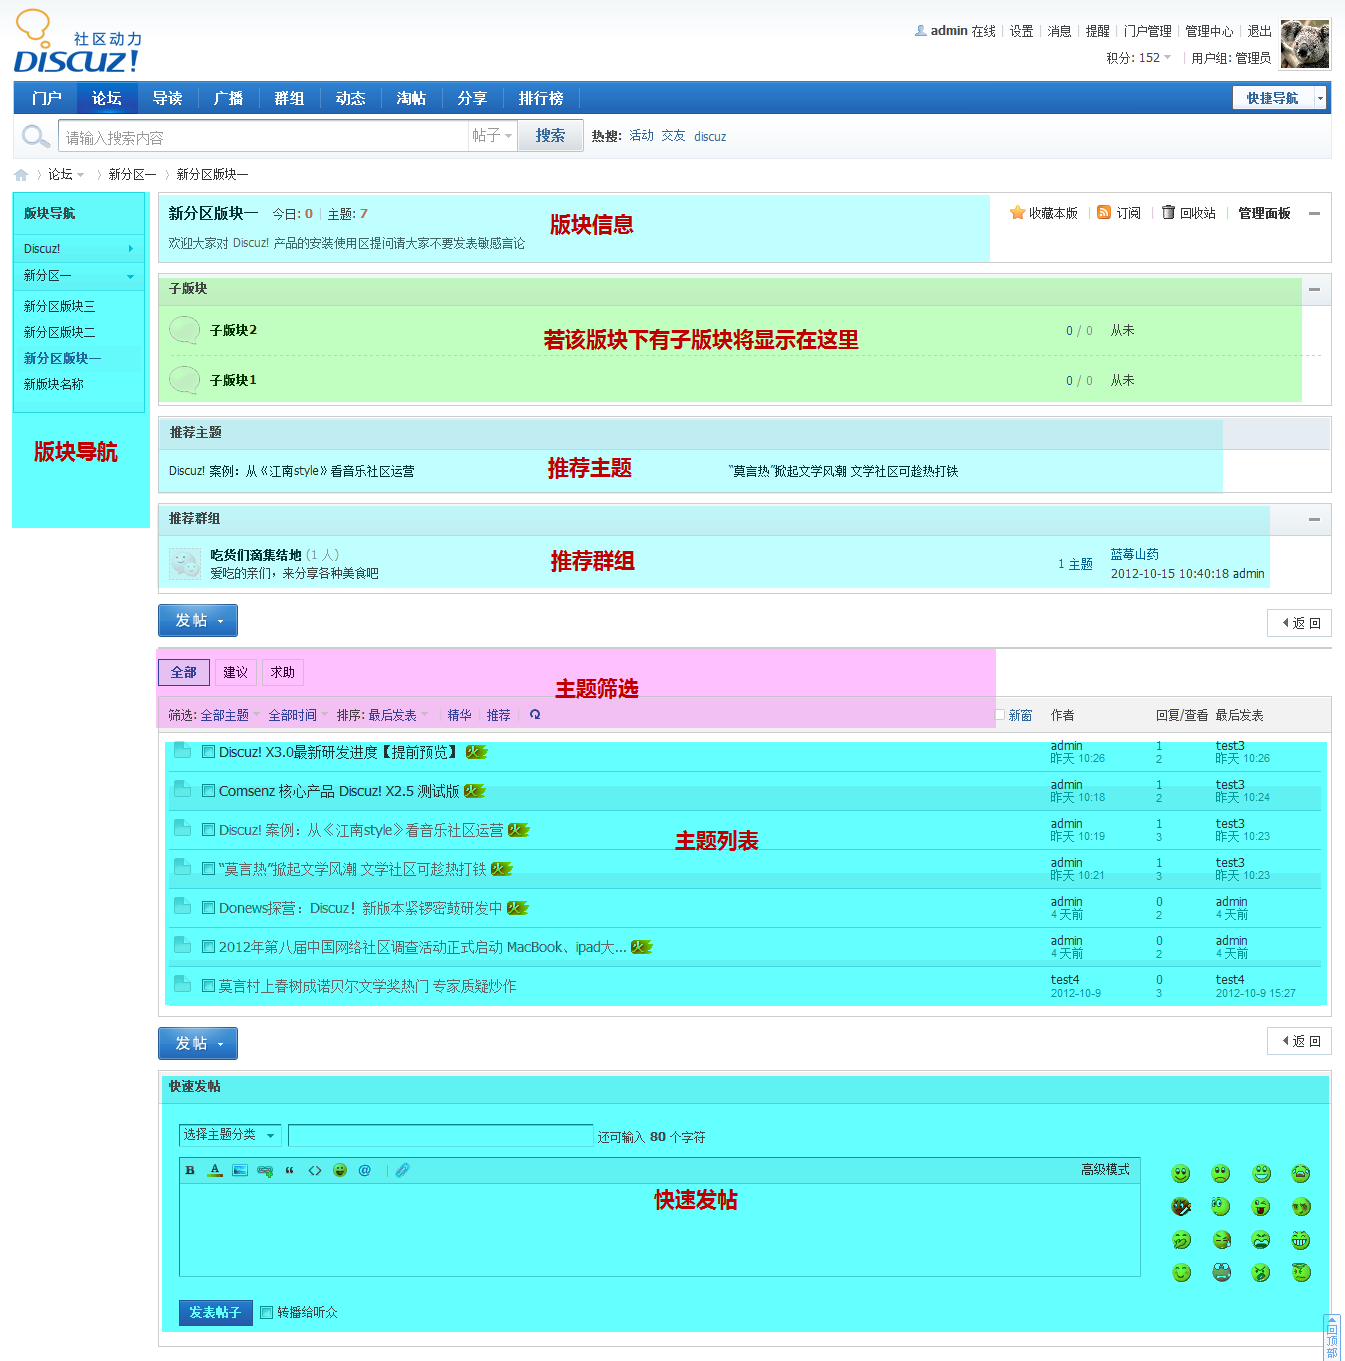Select checkbox beside Discuz! X3.0最新研发进度 thread

tap(209, 752)
